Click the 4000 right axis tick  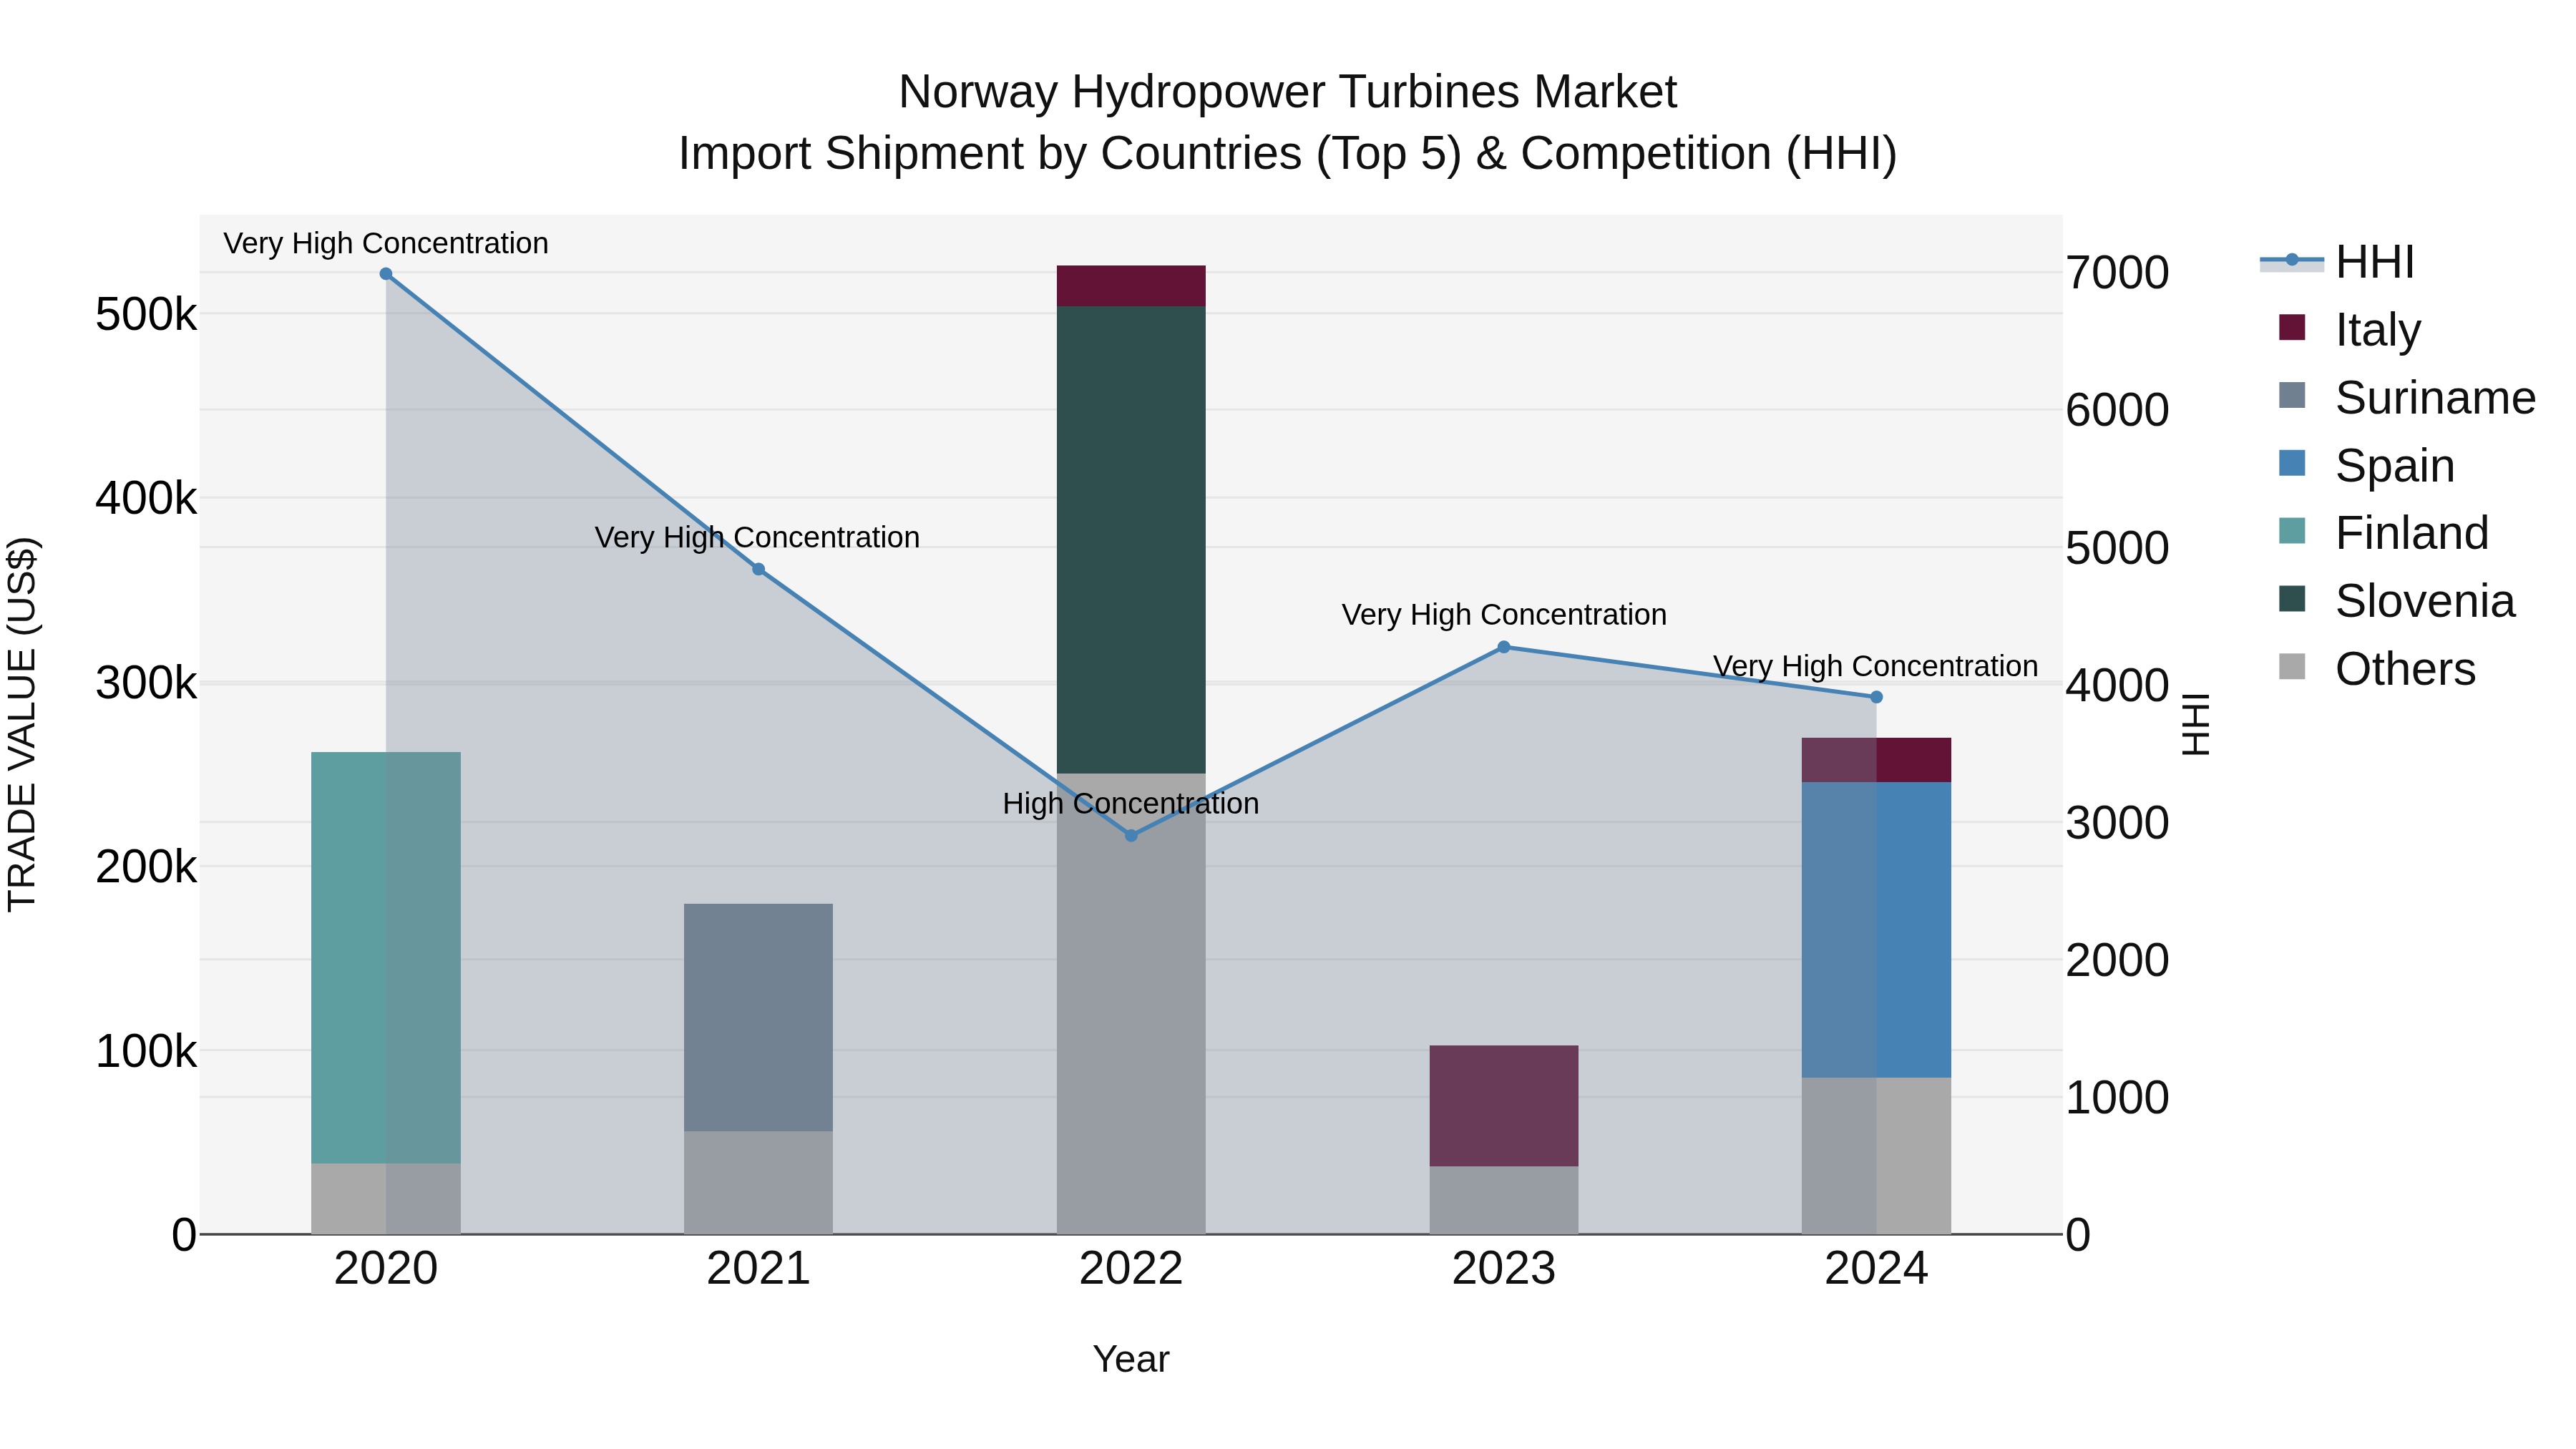coord(2118,685)
